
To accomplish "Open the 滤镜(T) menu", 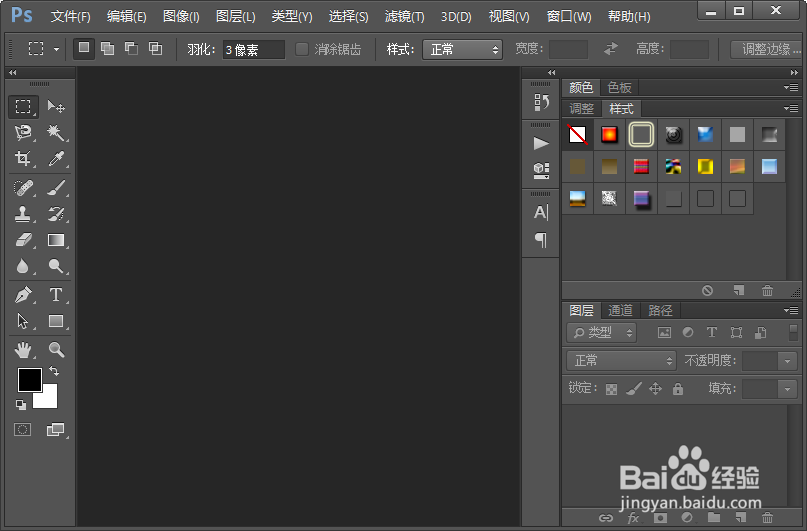I will (405, 16).
